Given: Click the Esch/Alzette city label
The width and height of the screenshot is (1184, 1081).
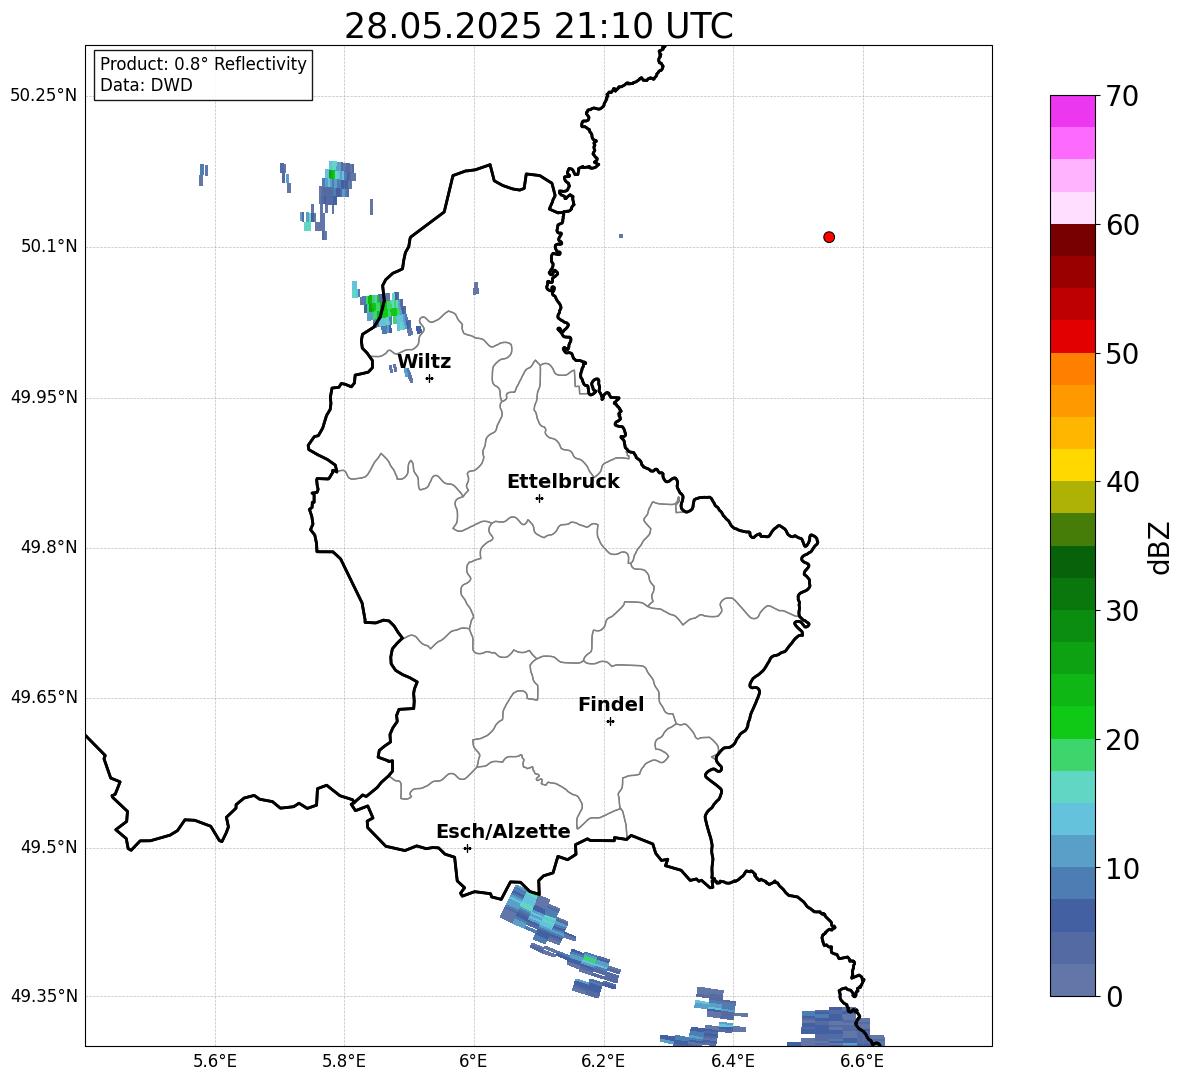Looking at the screenshot, I should point(503,831).
